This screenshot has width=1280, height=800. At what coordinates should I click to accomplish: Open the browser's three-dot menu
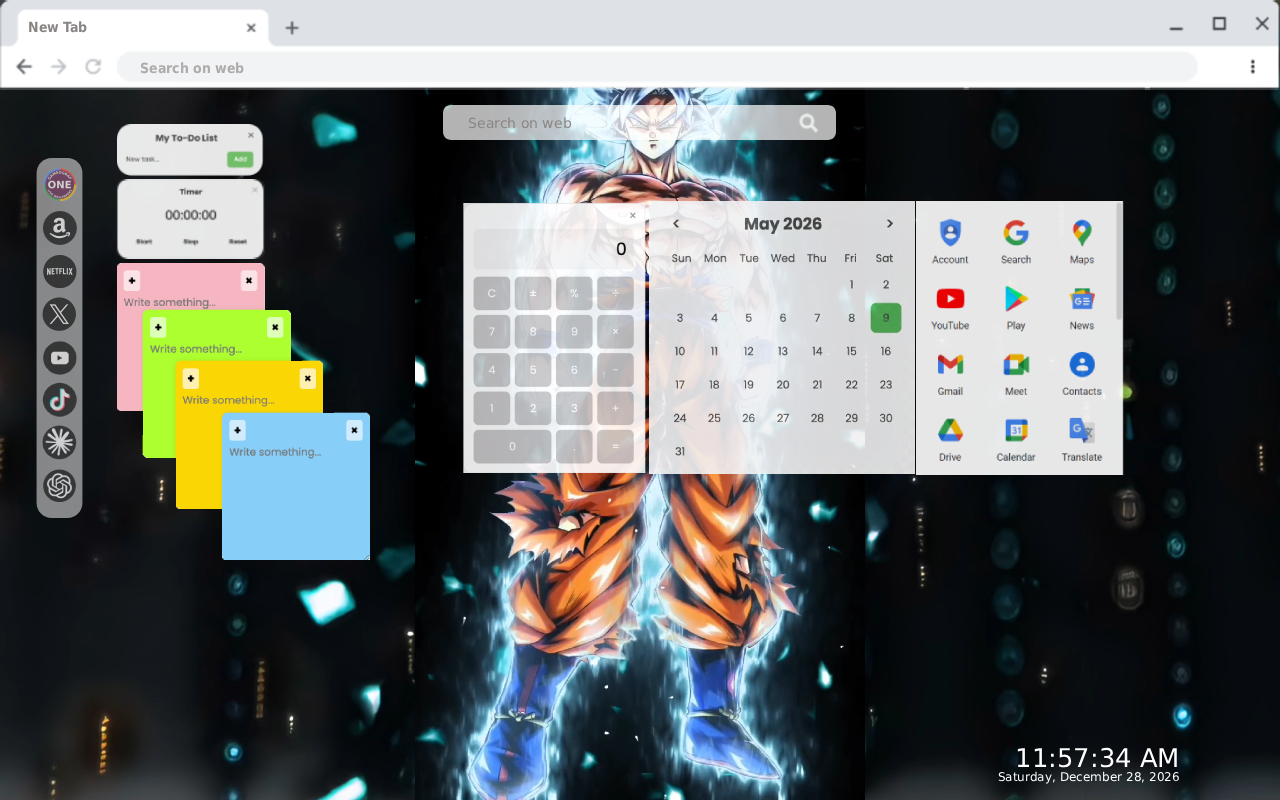(1252, 67)
